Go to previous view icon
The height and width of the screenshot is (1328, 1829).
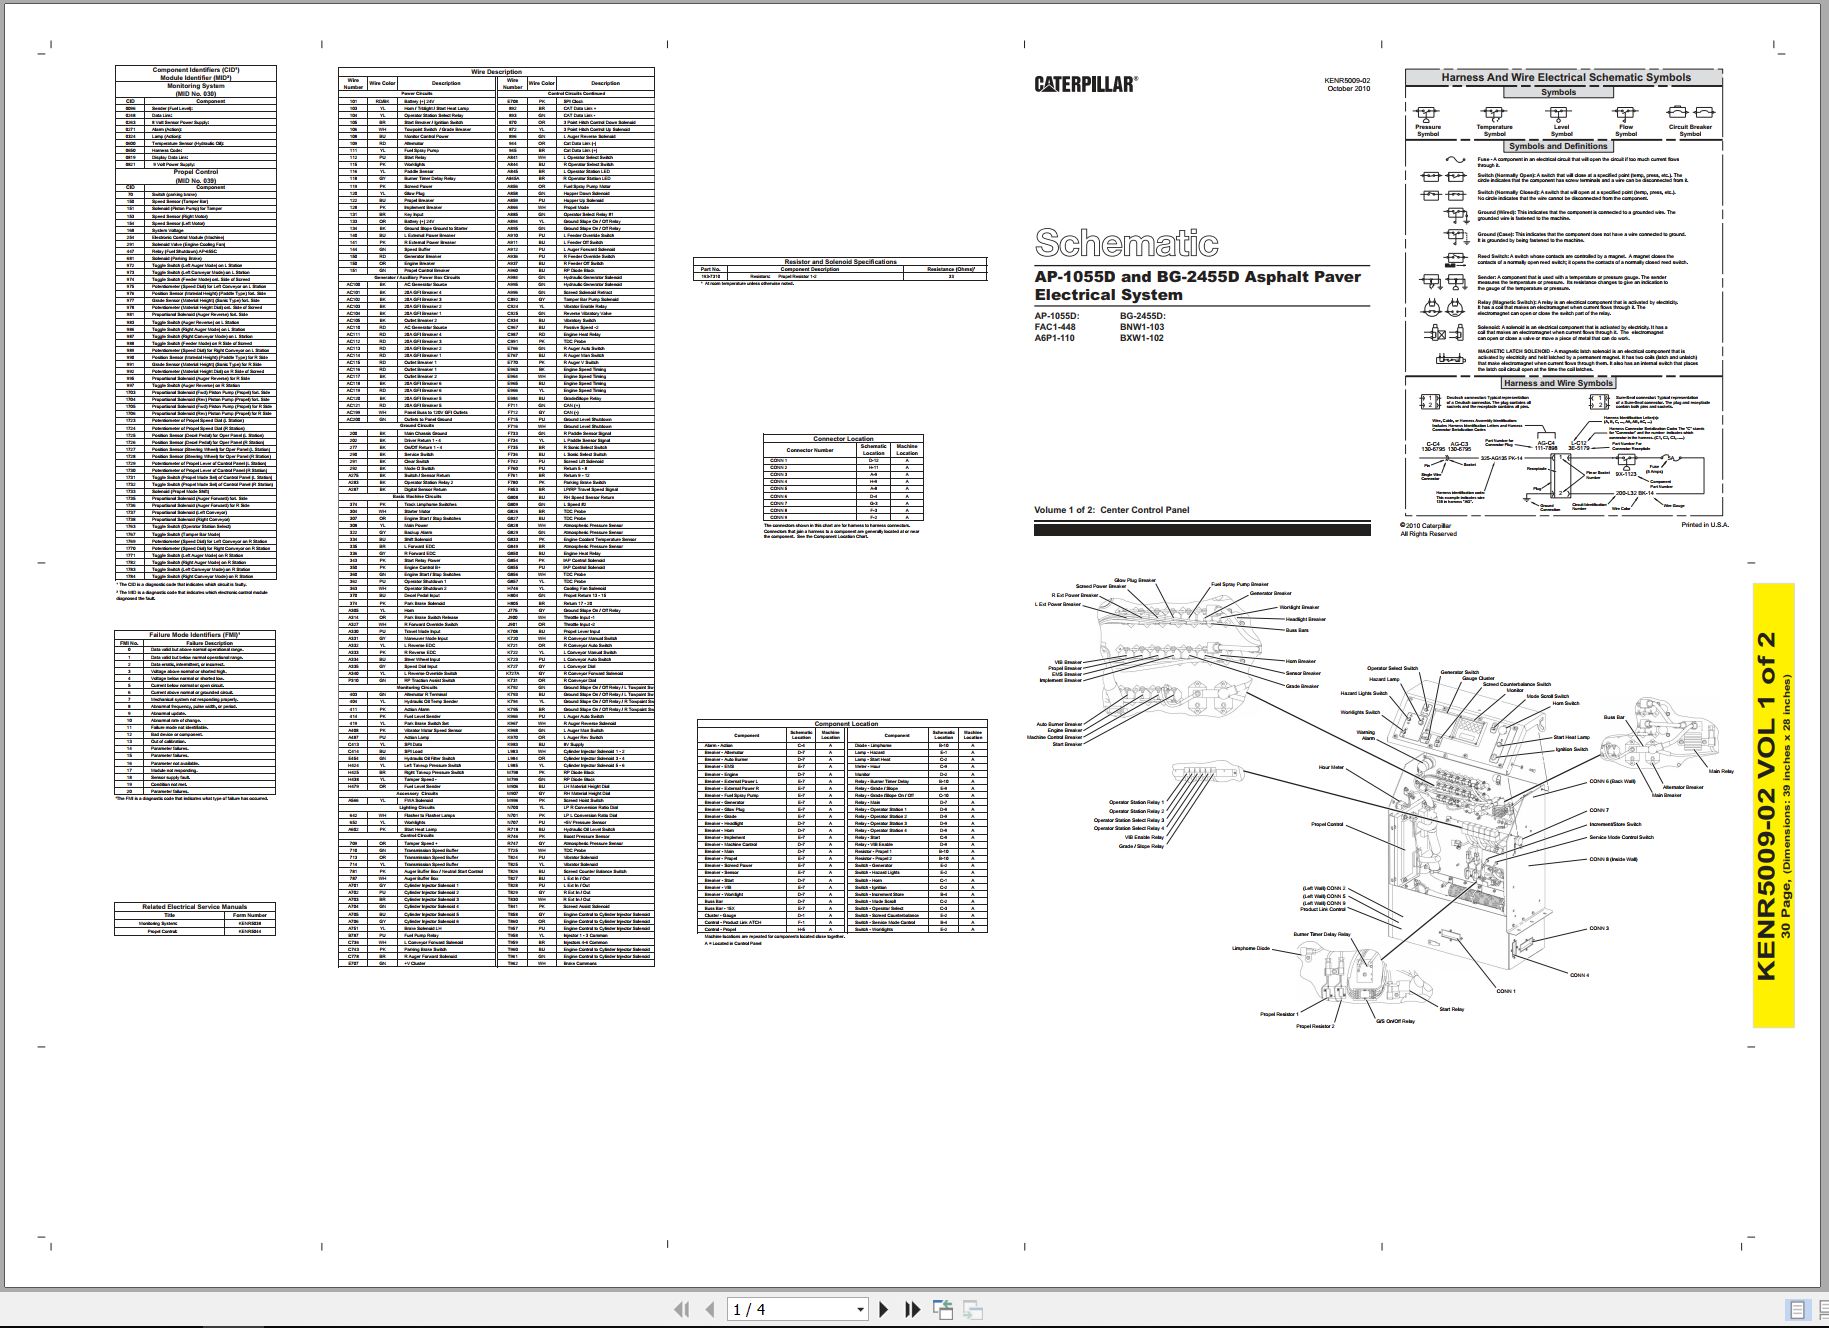(x=943, y=1309)
